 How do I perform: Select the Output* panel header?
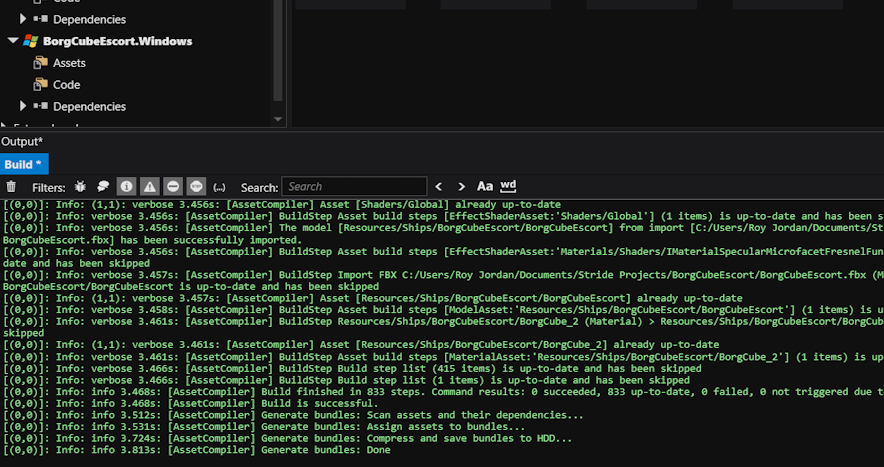pos(22,142)
